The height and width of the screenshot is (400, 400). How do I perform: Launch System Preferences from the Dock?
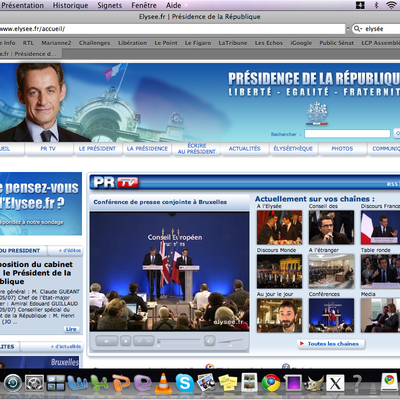34,383
